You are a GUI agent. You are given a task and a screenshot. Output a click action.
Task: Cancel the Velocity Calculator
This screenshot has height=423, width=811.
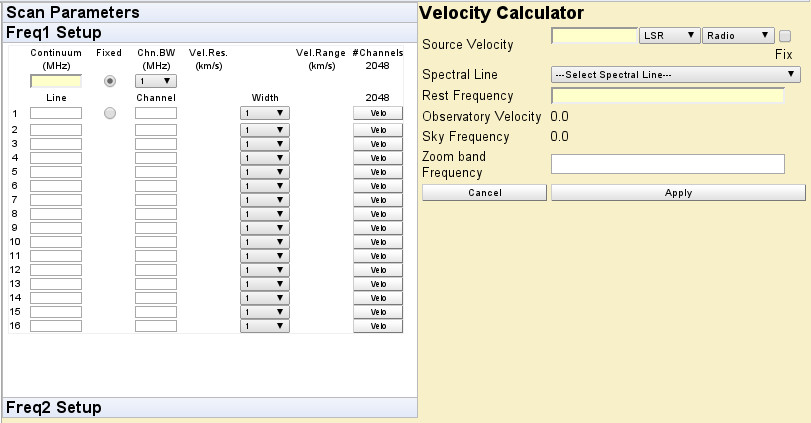(484, 193)
